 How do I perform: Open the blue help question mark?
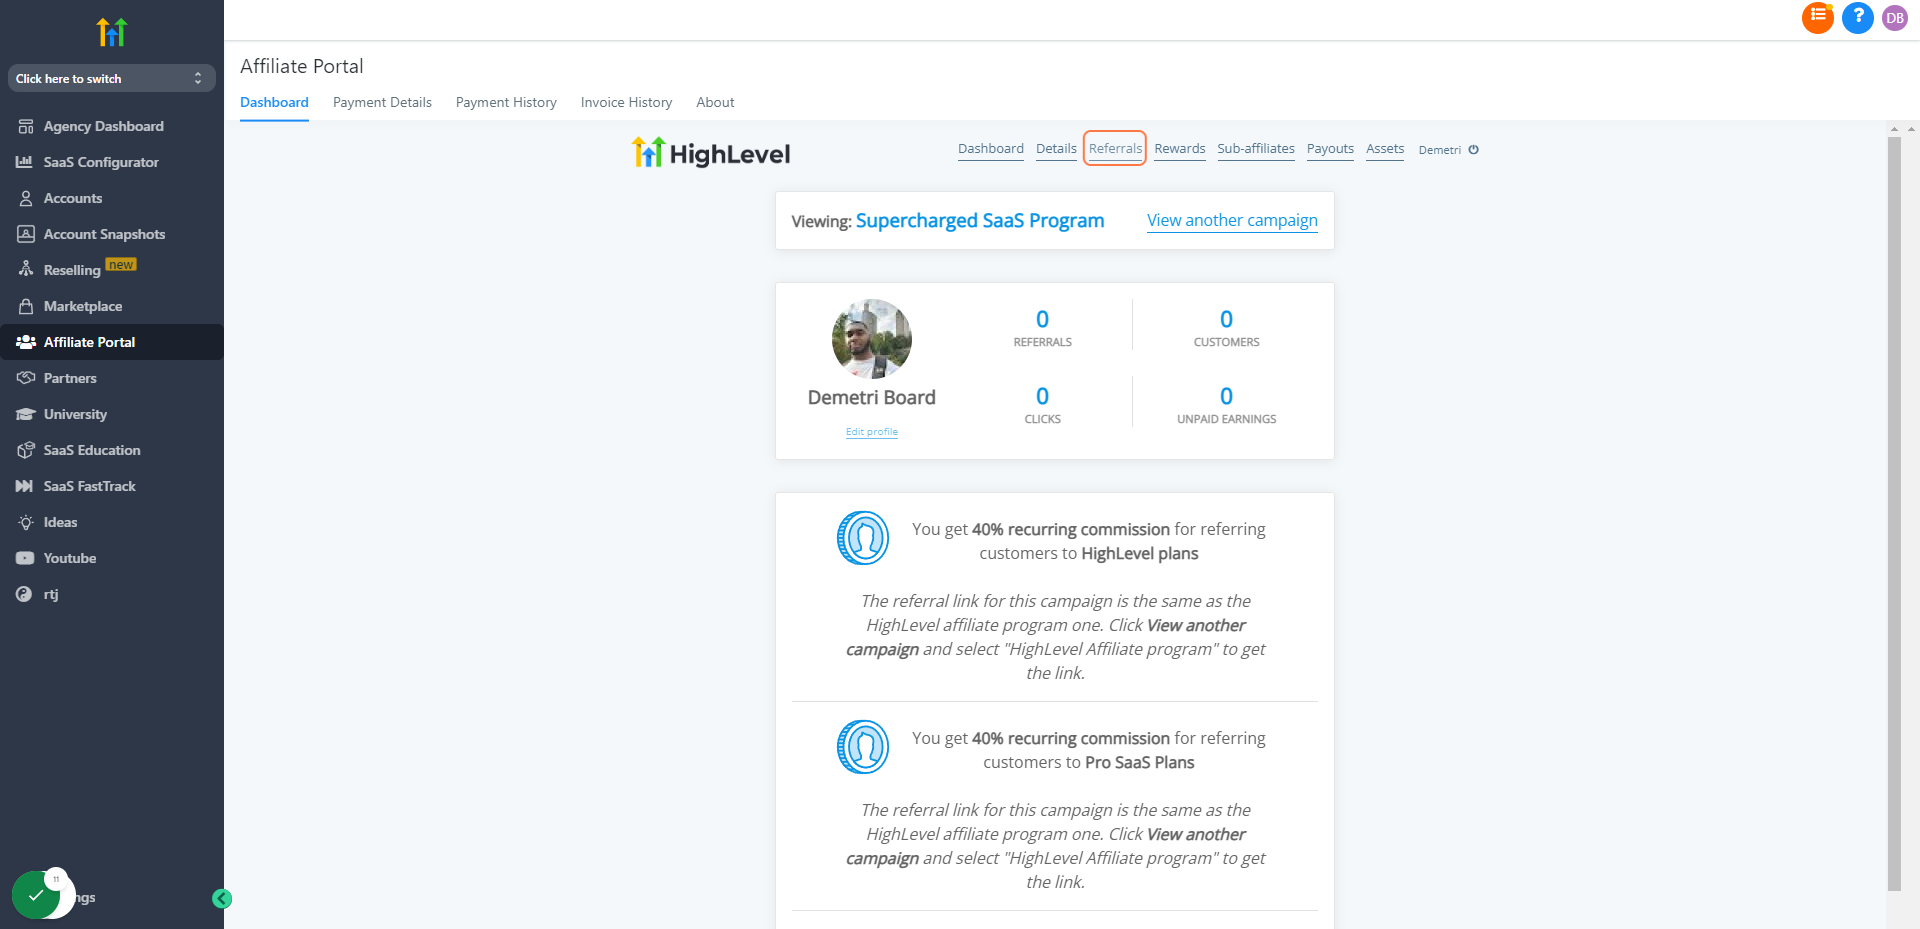point(1858,17)
